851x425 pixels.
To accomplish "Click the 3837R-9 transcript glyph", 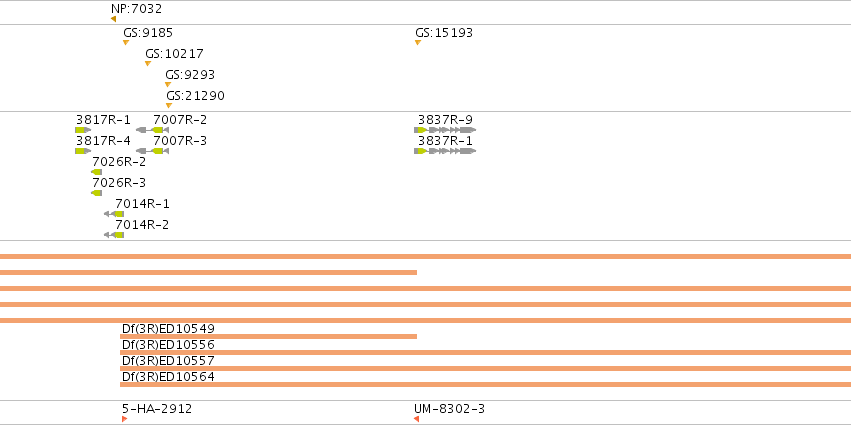I will tap(445, 130).
